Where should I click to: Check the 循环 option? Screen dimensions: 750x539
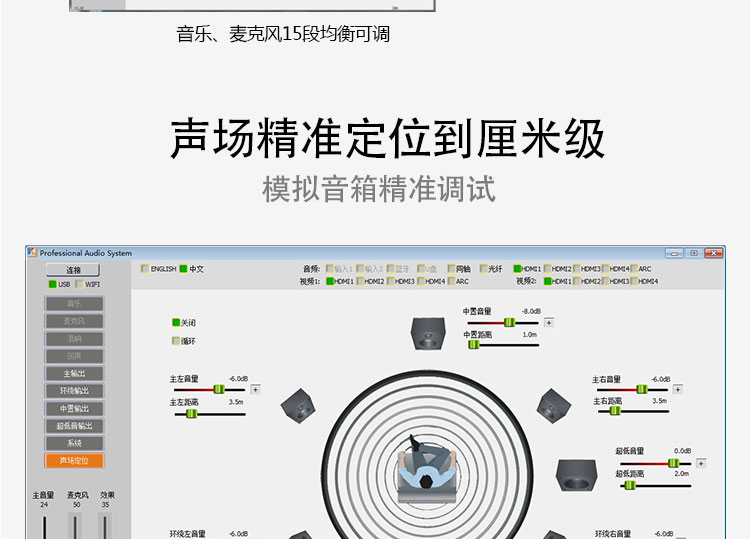click(176, 341)
